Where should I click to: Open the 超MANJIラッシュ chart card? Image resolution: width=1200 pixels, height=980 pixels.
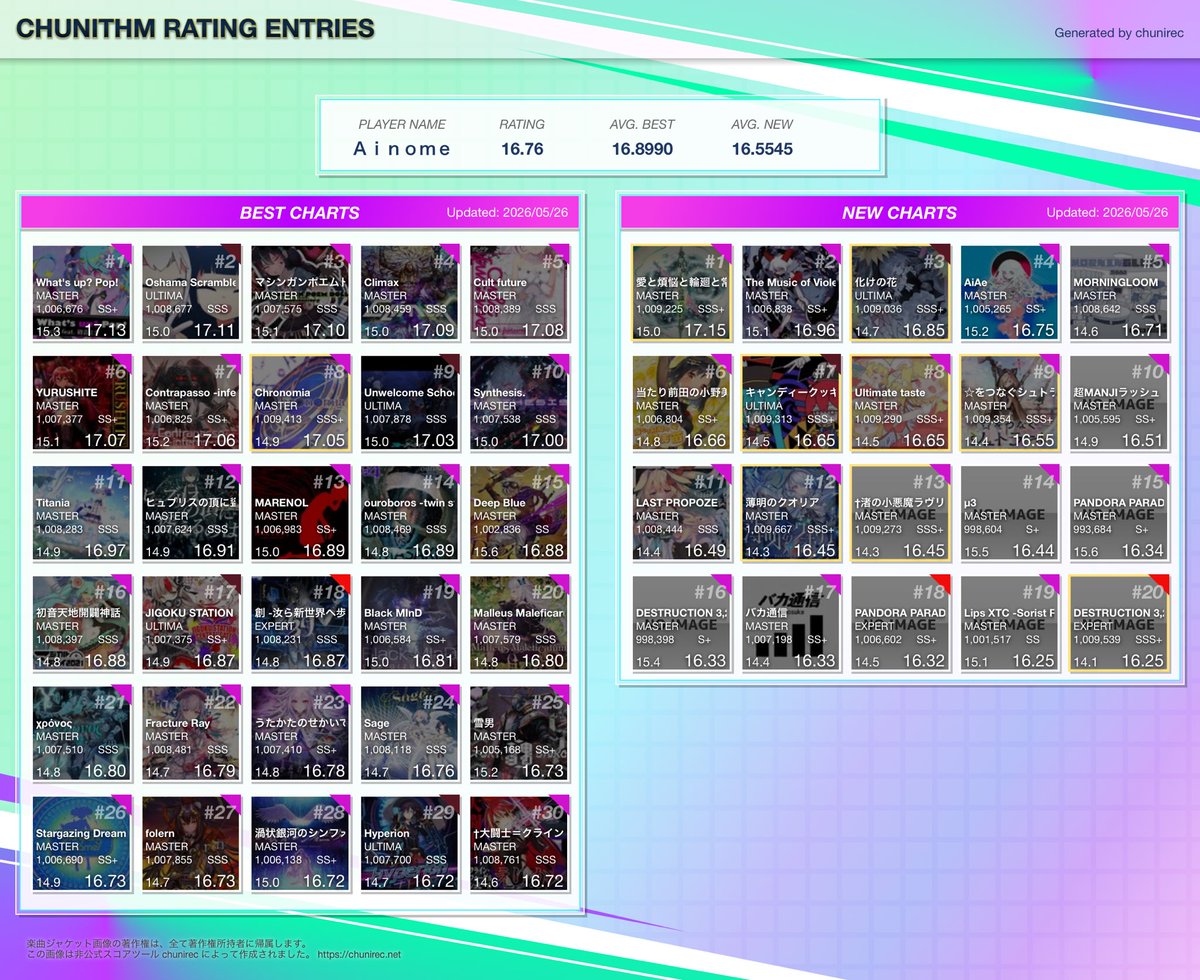coord(1119,403)
